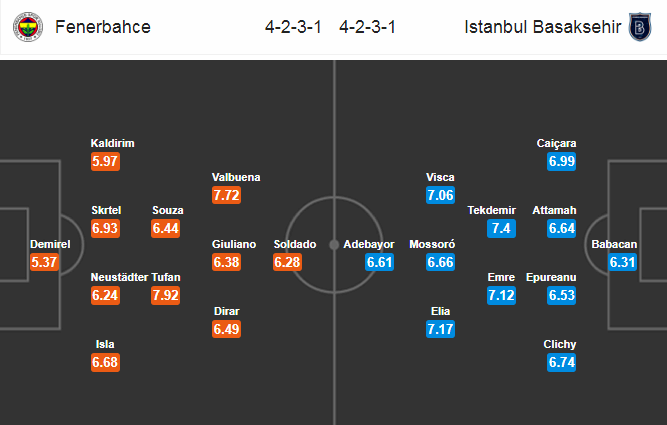Select Valbuena's 7.72 rating badge
This screenshot has height=425, width=667.
[x=226, y=195]
